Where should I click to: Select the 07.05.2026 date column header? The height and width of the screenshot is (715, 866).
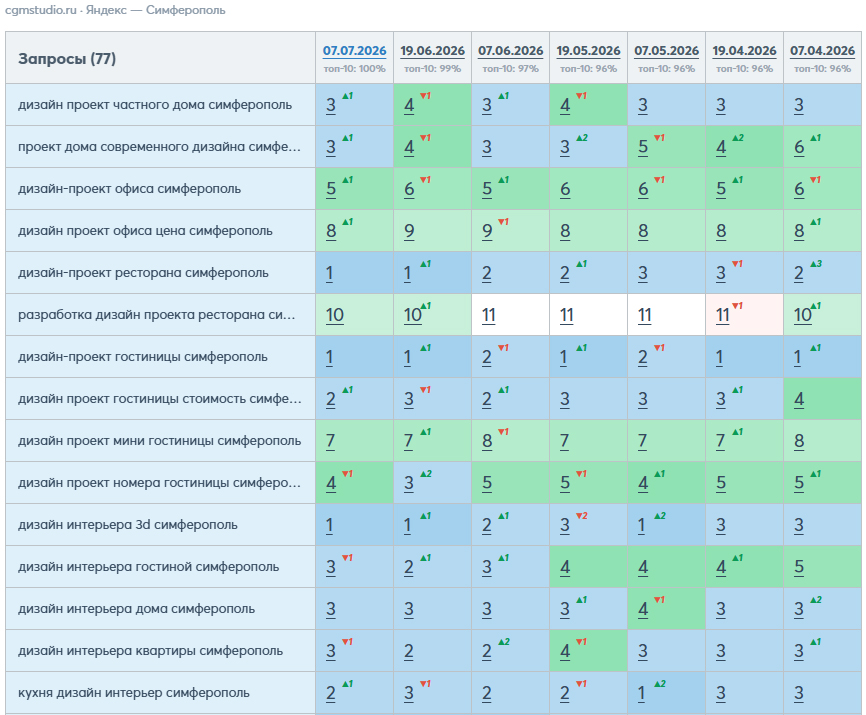point(666,51)
